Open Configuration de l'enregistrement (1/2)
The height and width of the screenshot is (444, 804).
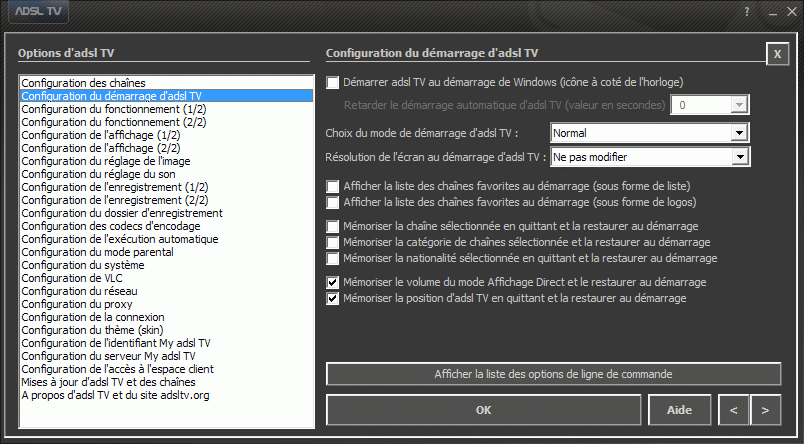(x=167, y=187)
